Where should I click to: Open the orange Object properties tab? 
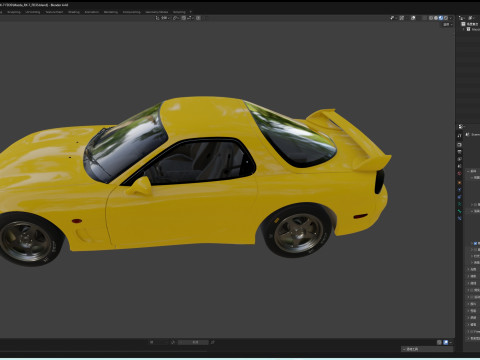[459, 182]
